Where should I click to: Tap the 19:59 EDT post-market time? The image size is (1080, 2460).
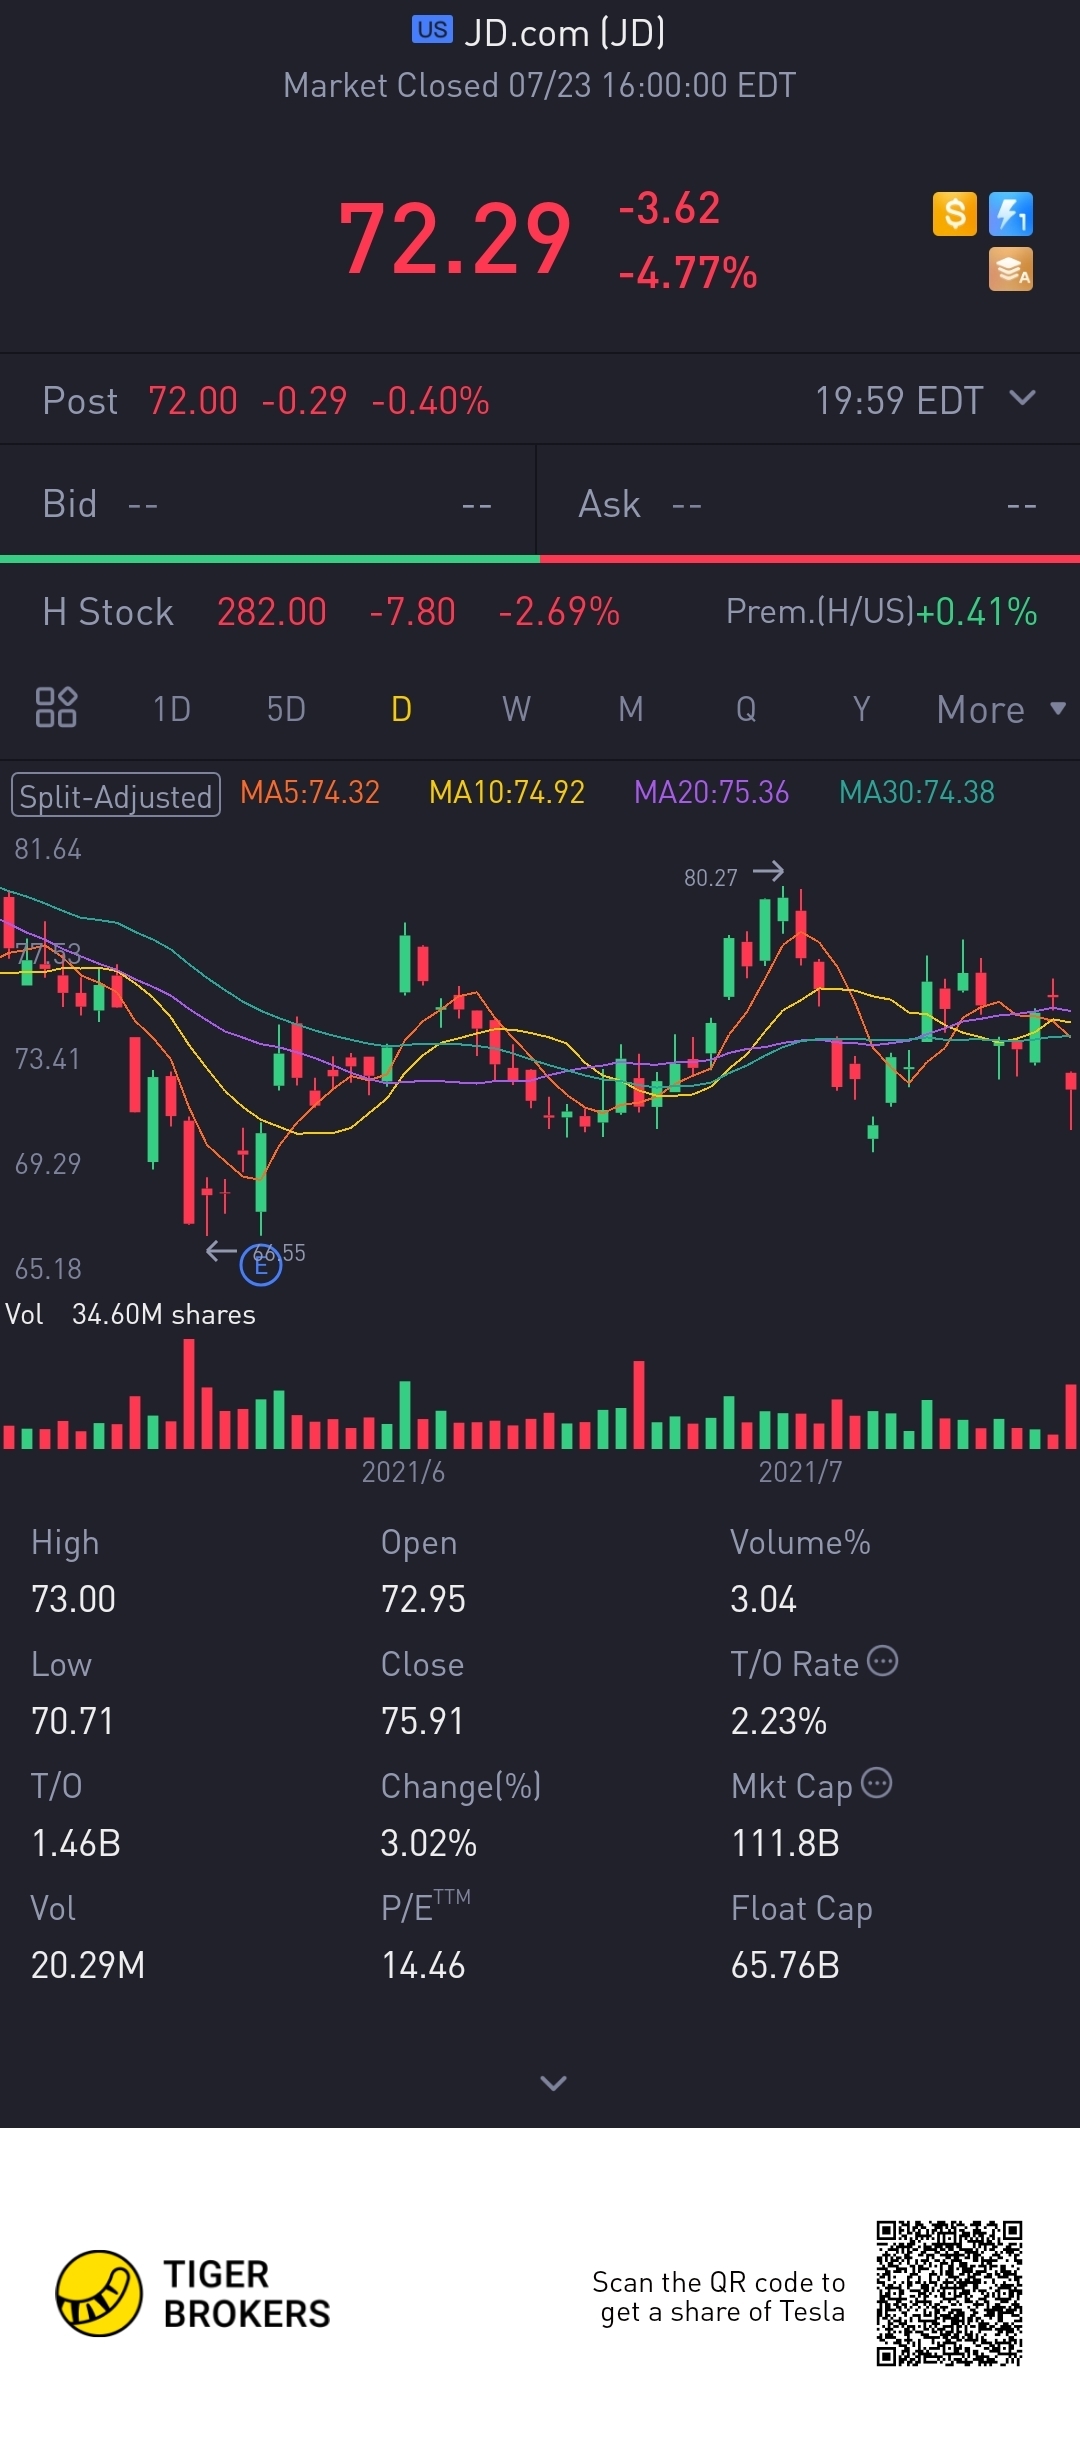coord(899,401)
